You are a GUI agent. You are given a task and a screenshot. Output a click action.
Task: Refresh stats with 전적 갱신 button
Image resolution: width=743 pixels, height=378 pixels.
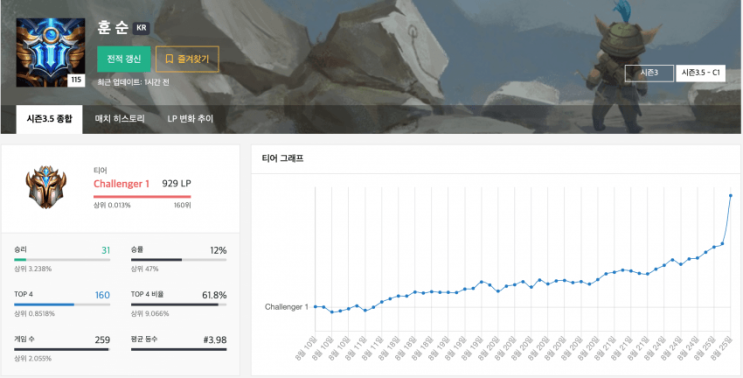click(x=124, y=59)
